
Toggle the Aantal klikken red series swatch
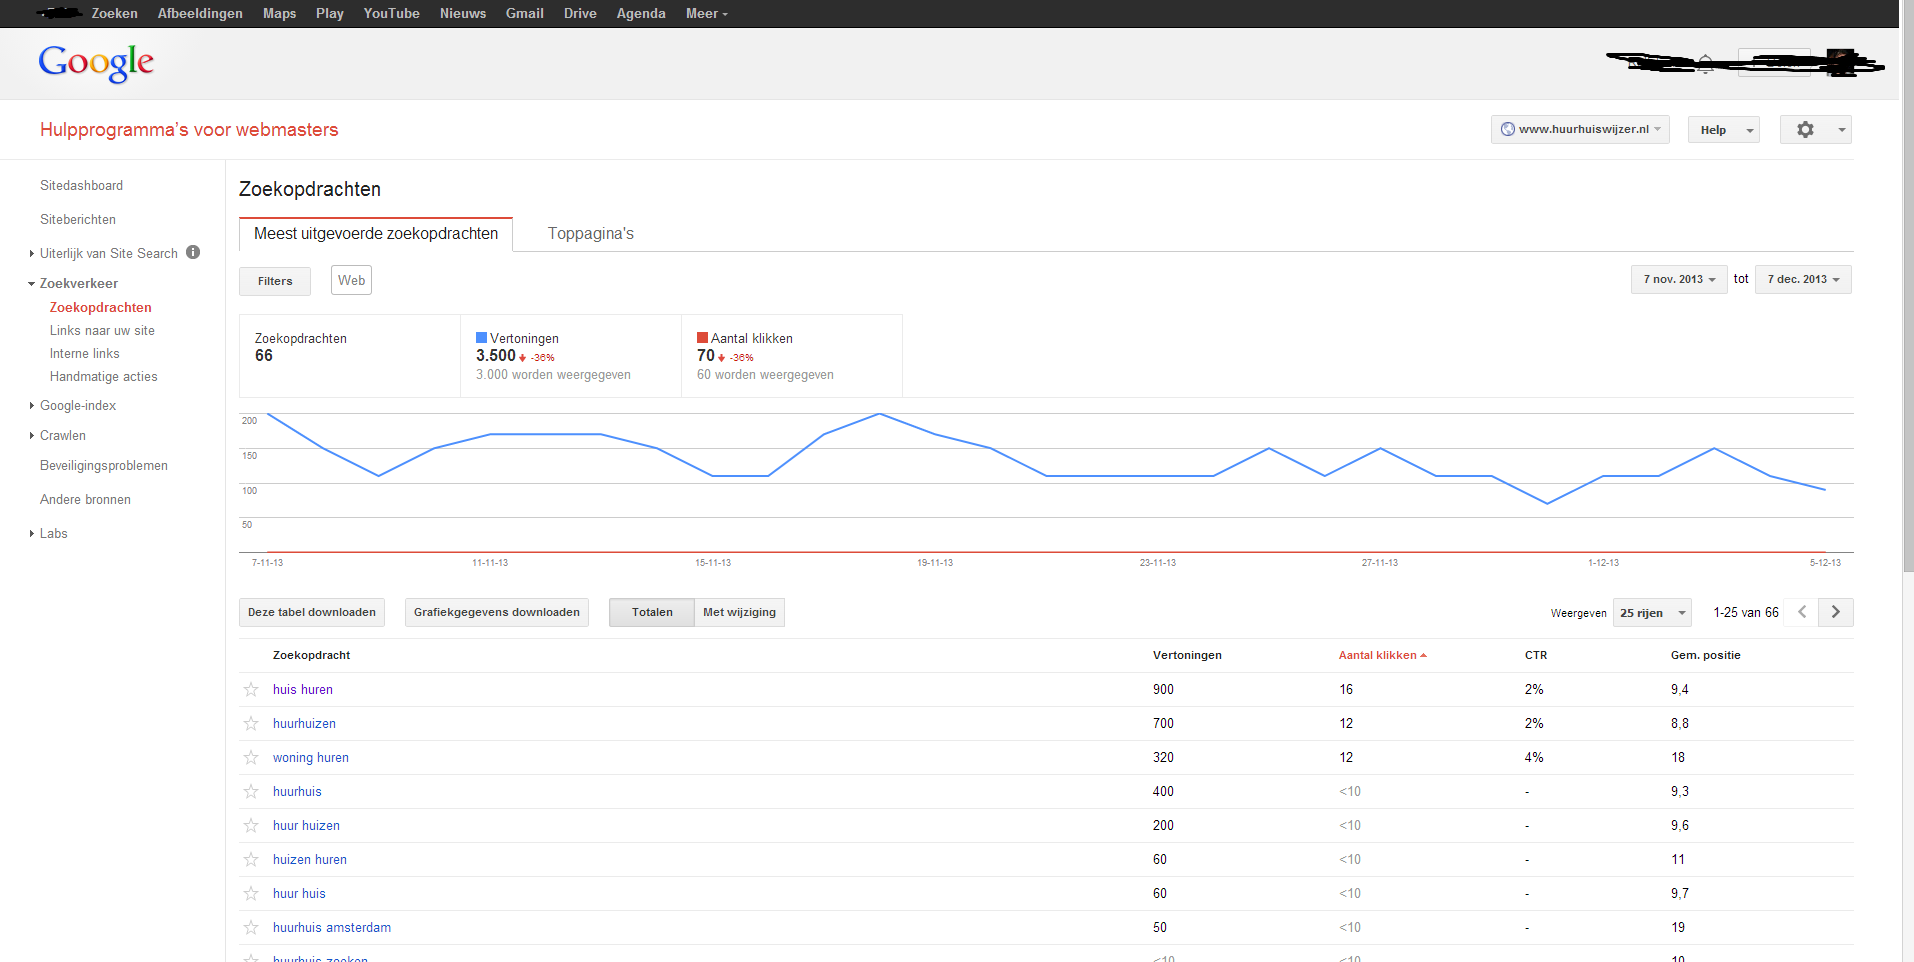tap(702, 338)
